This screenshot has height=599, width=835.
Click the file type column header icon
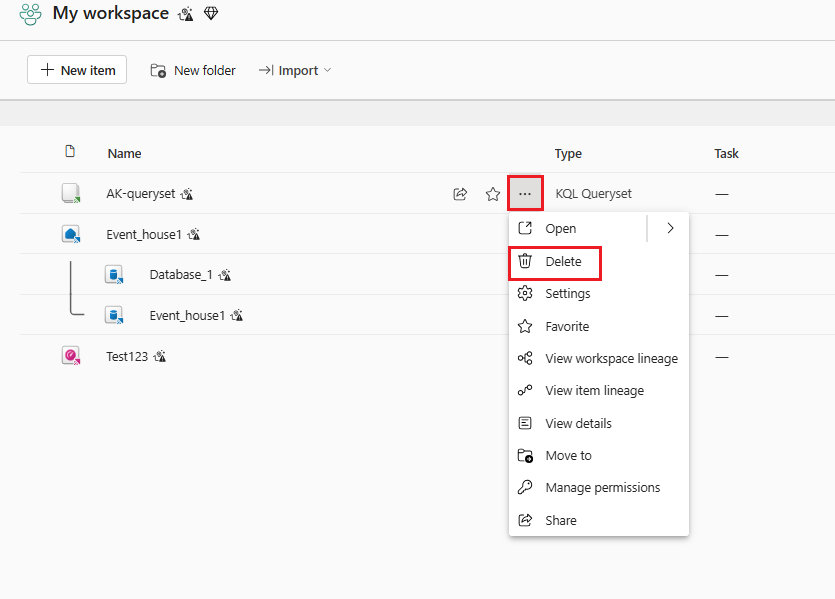tap(70, 152)
